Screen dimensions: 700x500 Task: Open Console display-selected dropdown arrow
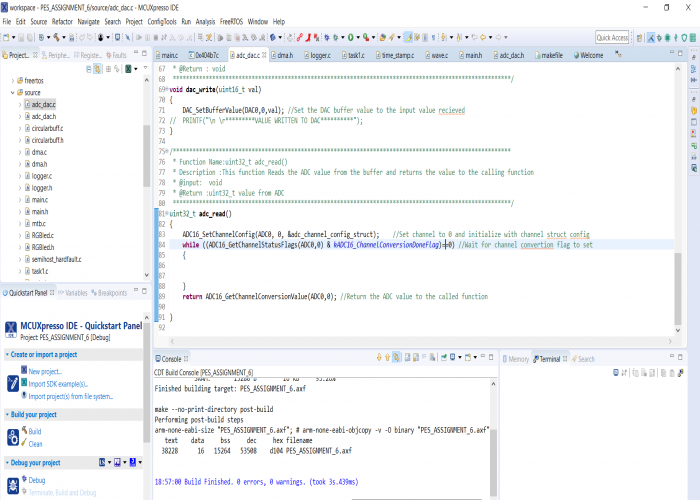click(459, 358)
